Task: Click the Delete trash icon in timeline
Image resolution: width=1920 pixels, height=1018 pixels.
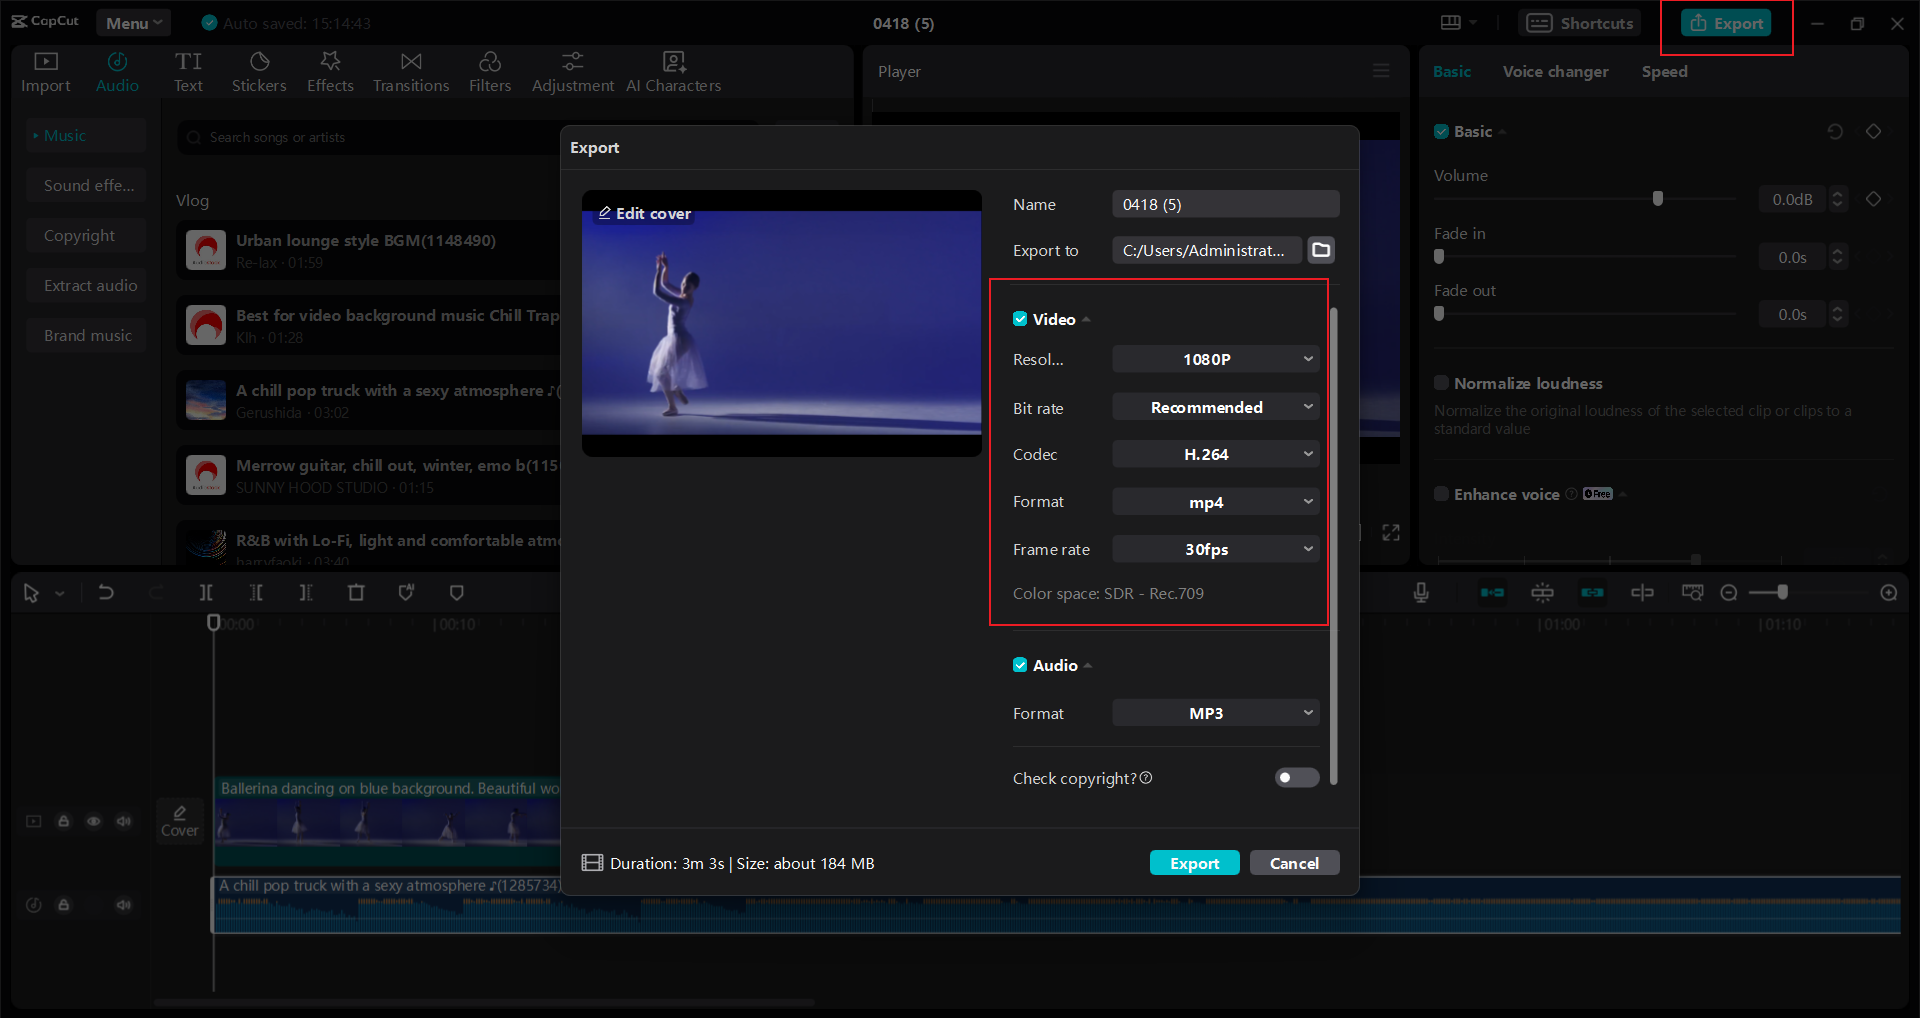Action: click(x=356, y=592)
